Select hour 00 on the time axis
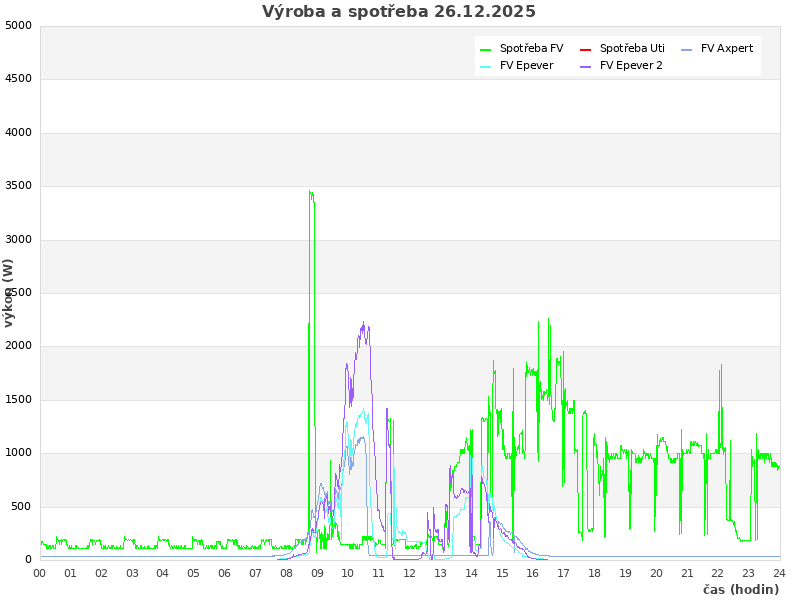The width and height of the screenshot is (800, 600). point(40,573)
